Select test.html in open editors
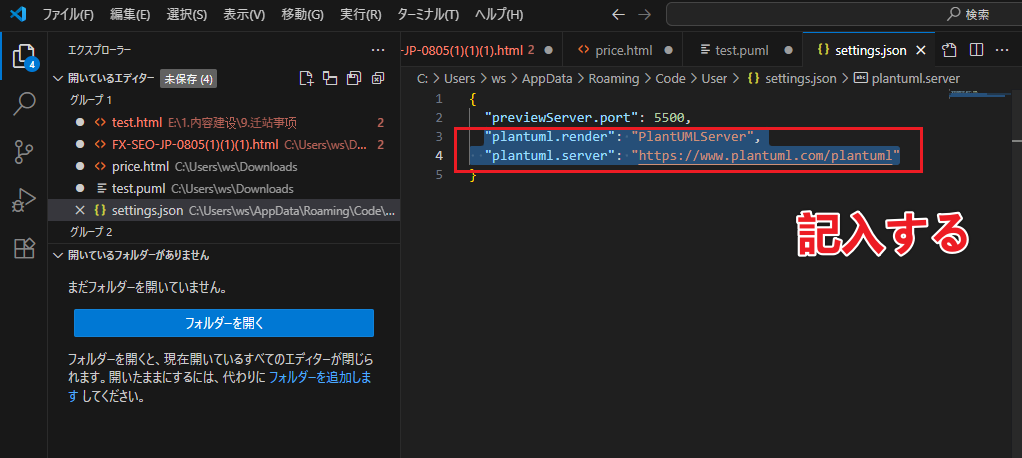 [x=224, y=122]
